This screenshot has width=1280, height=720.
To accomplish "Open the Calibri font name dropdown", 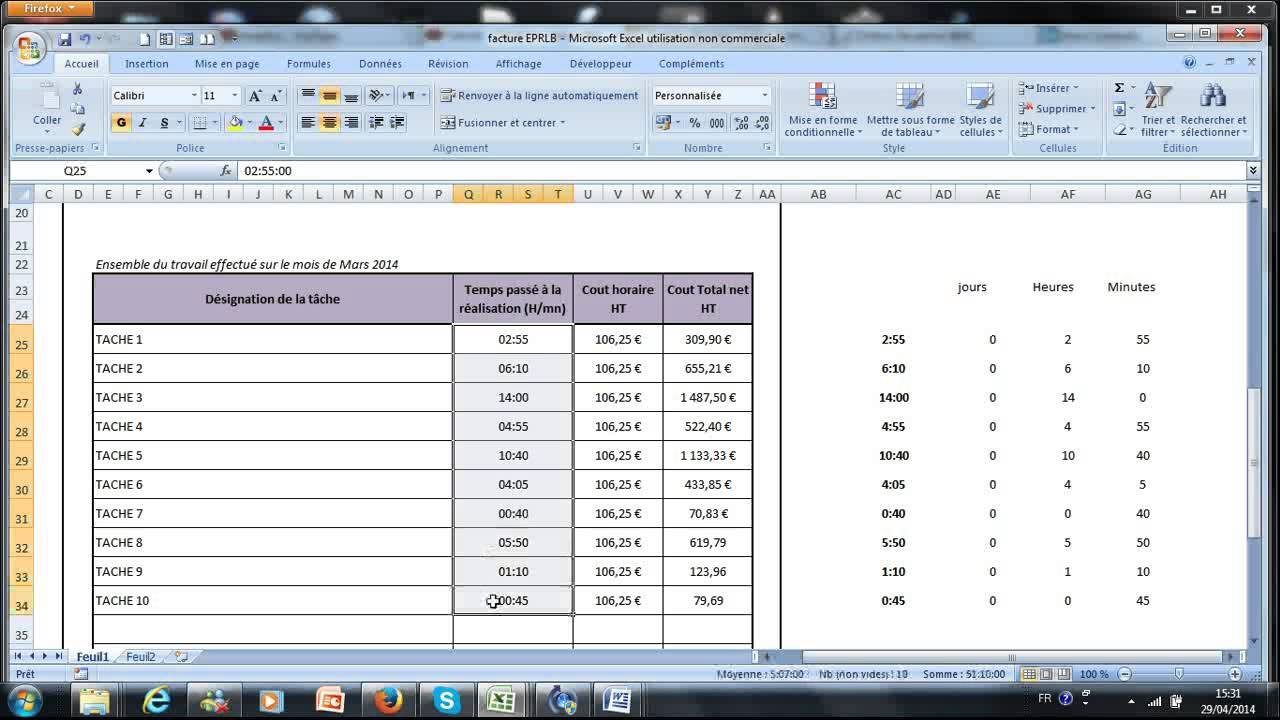I will pos(195,96).
